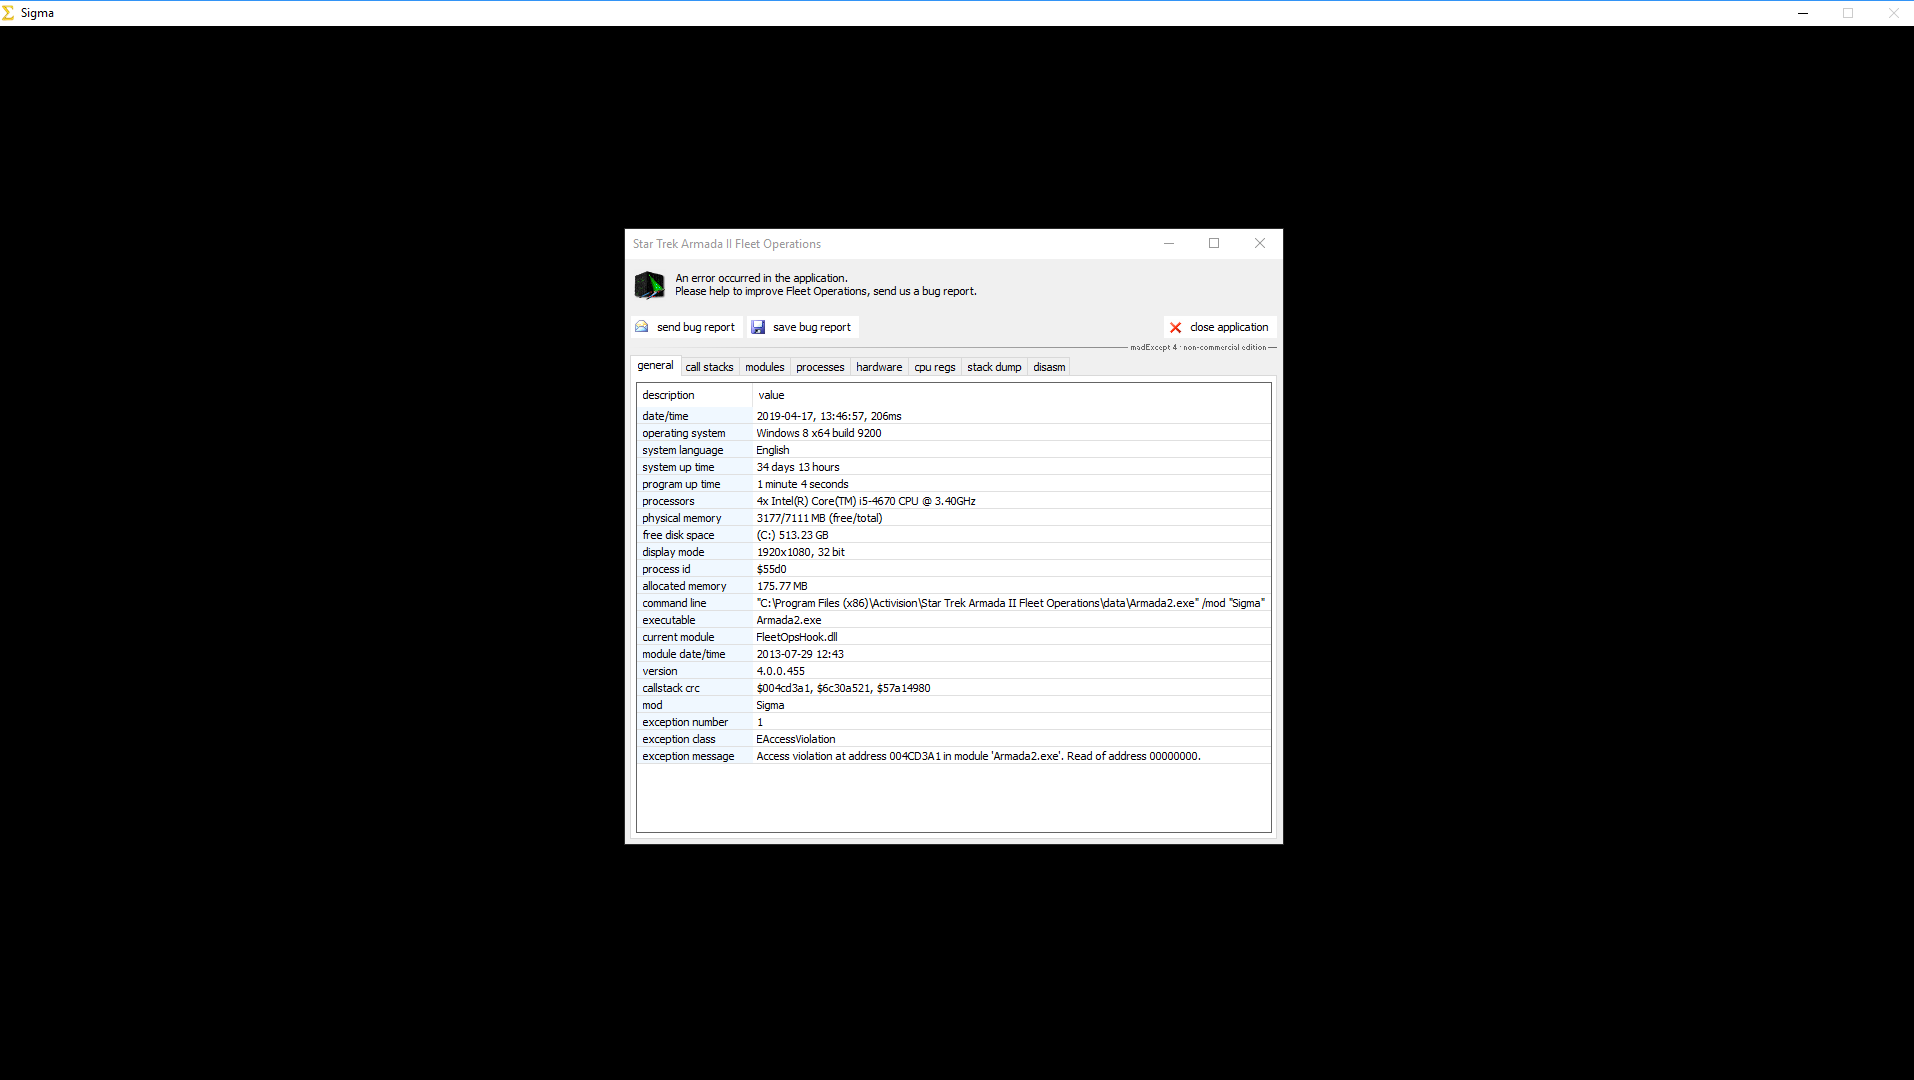Save bug report button label
1914x1080 pixels.
[812, 327]
